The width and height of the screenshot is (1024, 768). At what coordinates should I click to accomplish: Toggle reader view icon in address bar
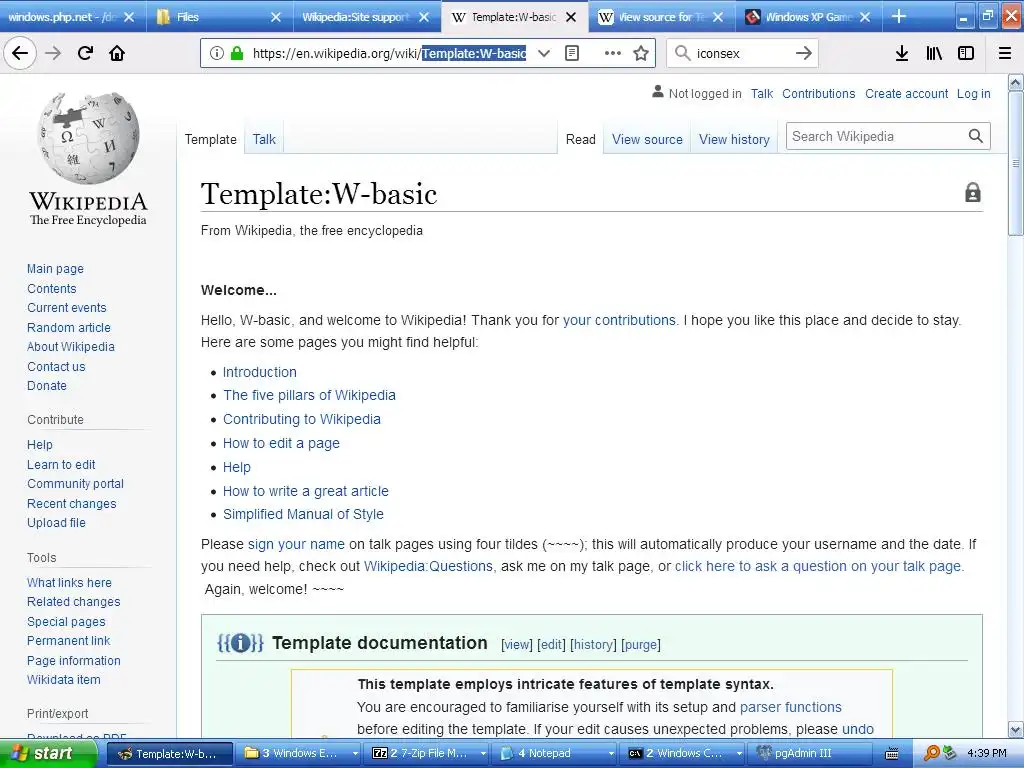[572, 53]
